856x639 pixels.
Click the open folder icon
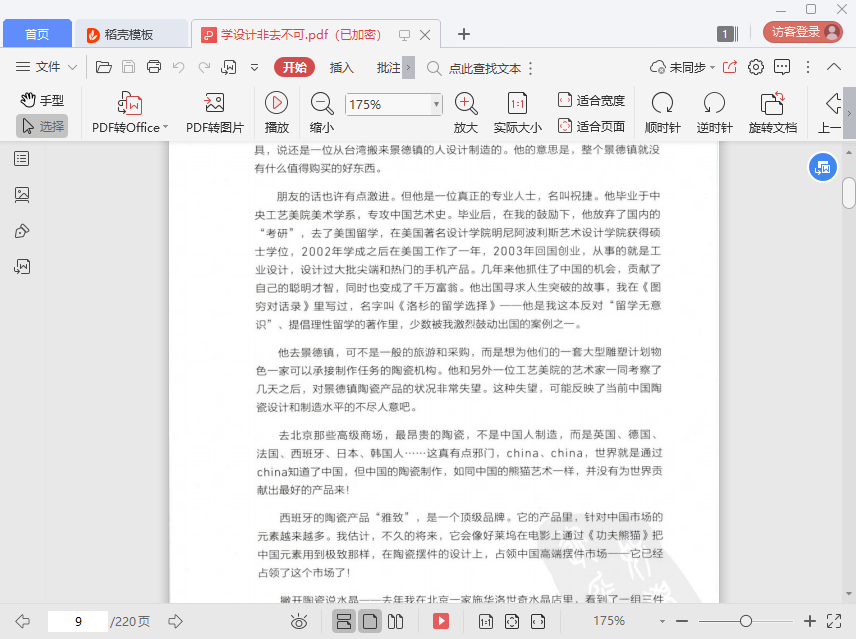coord(104,67)
